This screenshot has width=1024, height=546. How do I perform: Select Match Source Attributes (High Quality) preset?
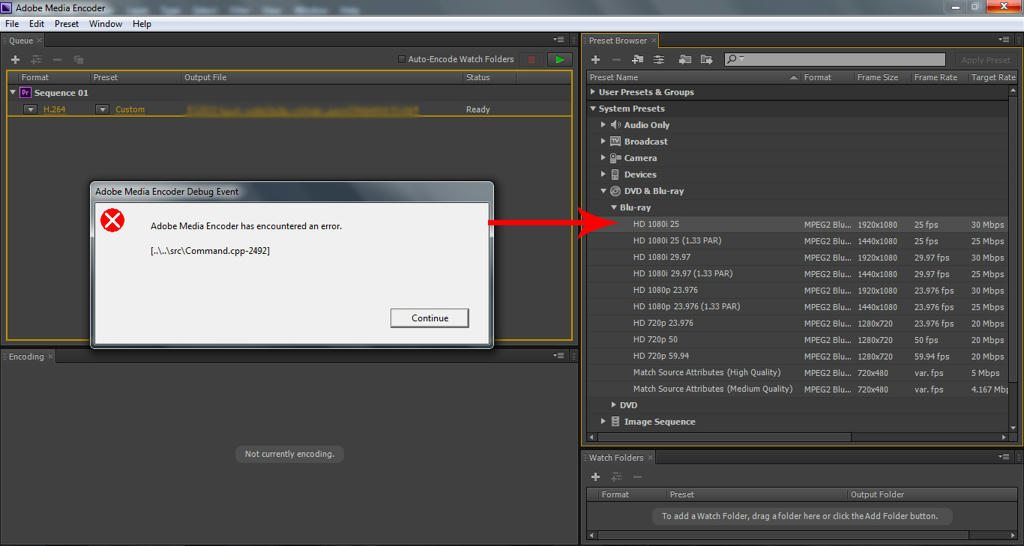[797, 372]
